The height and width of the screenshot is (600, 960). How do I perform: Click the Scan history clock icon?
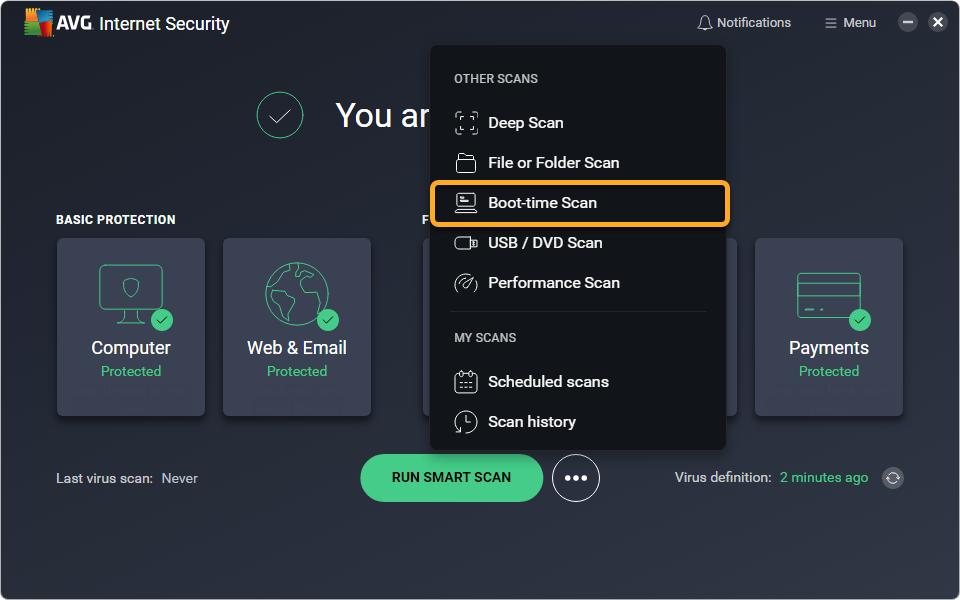[x=466, y=422]
